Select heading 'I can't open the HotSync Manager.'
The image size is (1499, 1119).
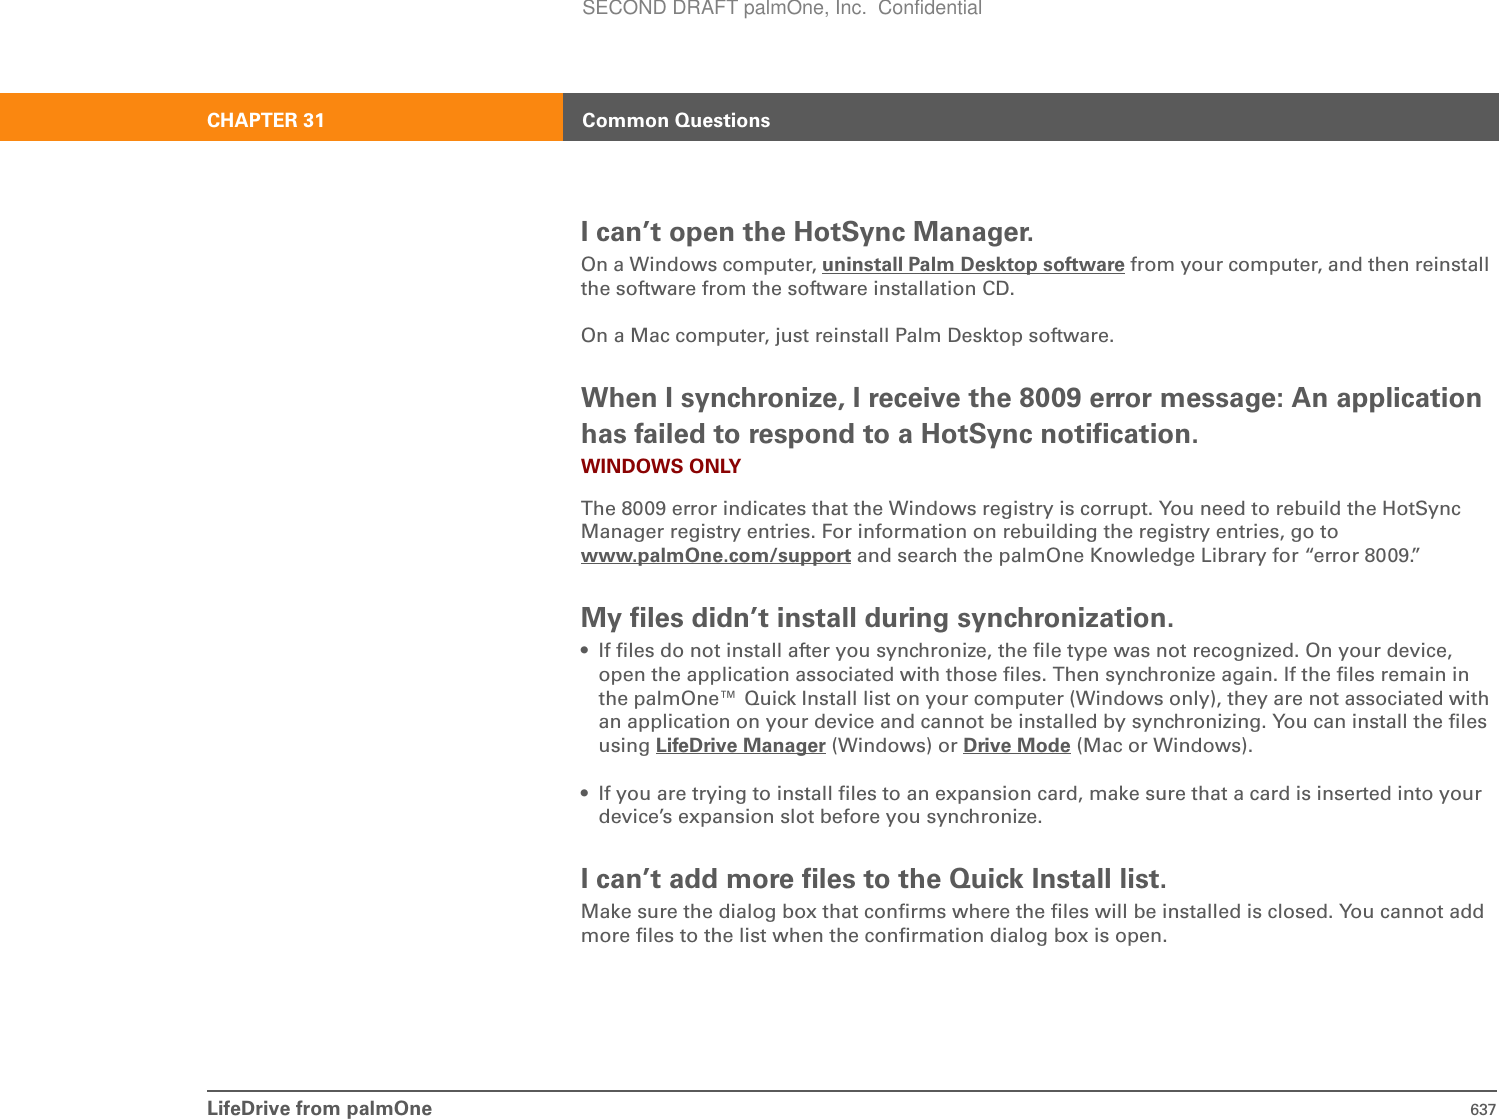[807, 232]
